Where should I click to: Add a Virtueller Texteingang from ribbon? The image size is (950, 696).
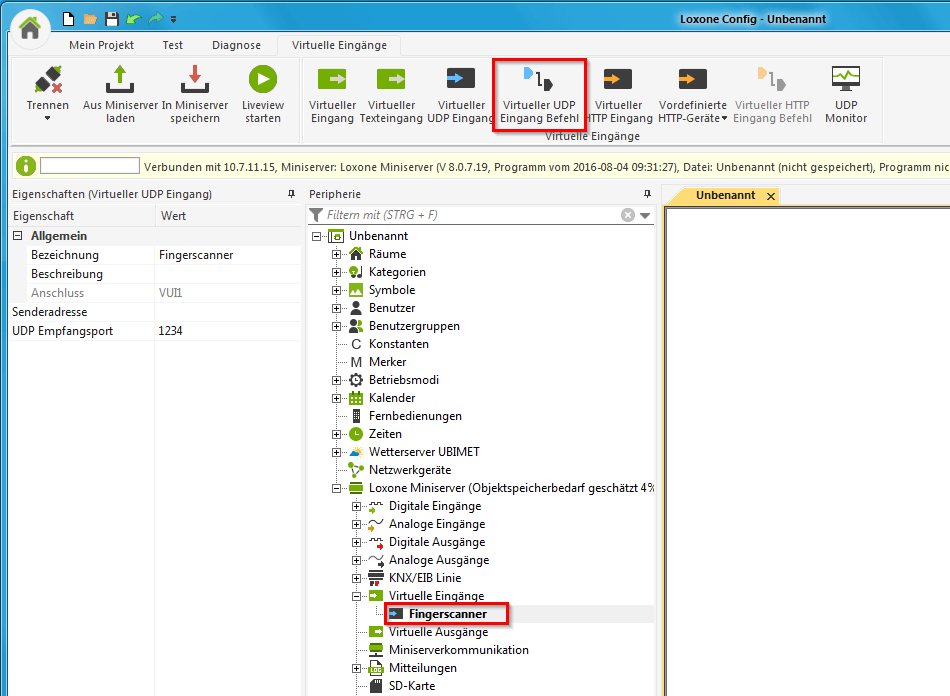pyautogui.click(x=392, y=80)
